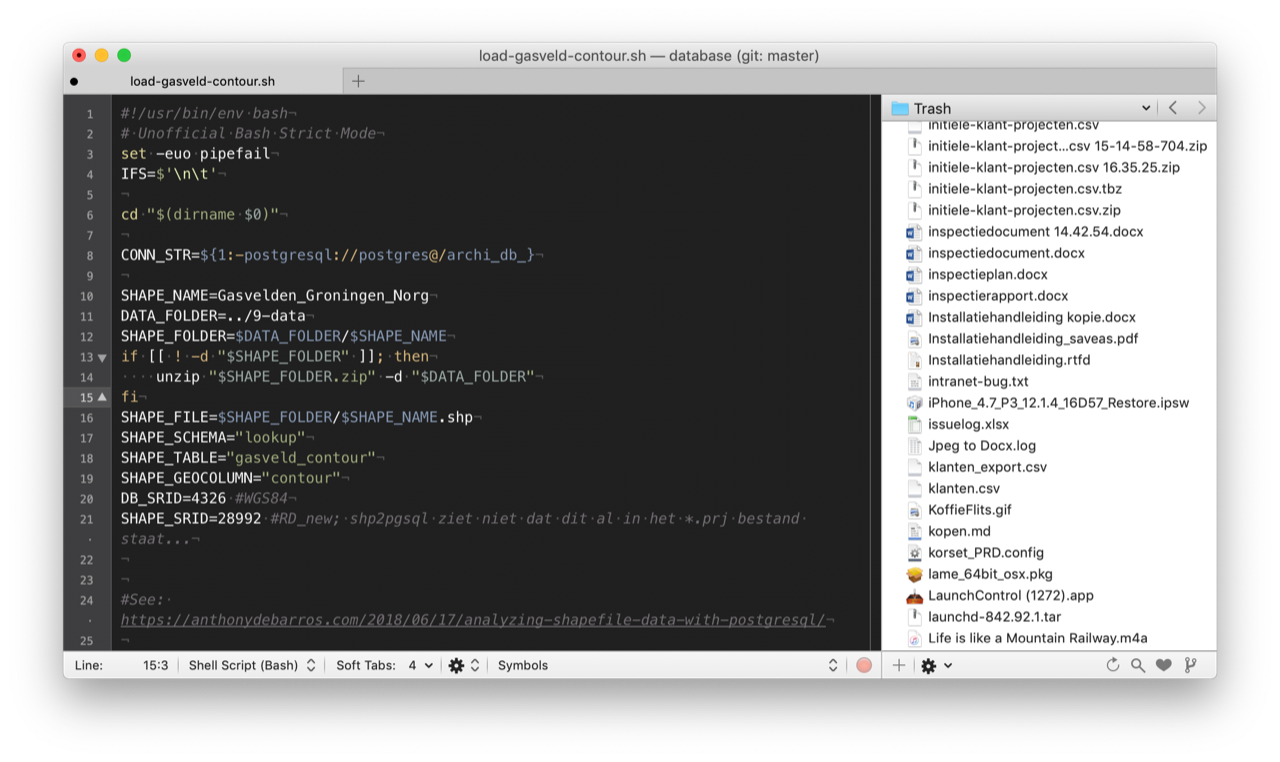Viewport: 1280px width, 762px height.
Task: Click the music icon for Life is like a Mountain Railway.m4a
Action: [914, 638]
